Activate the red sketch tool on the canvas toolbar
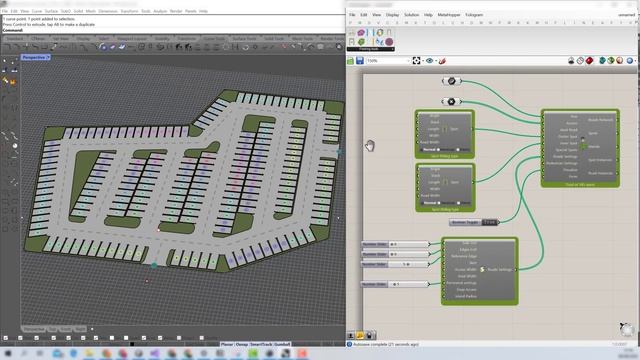640x360 pixels. (442, 61)
